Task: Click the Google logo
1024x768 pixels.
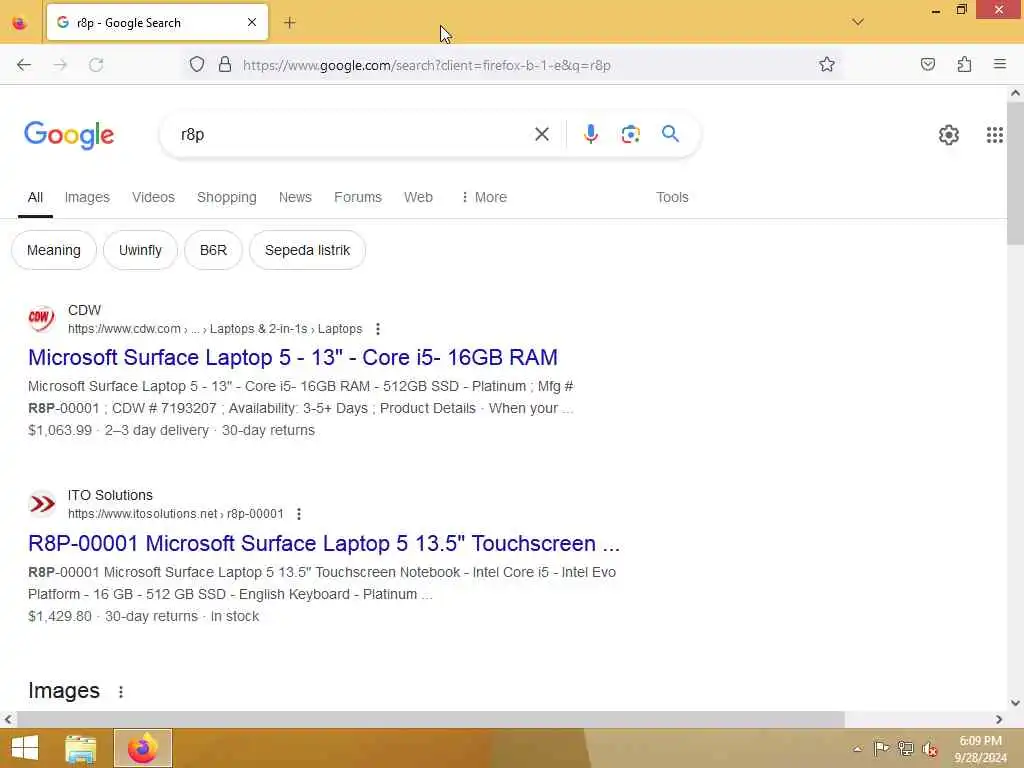Action: 69,135
